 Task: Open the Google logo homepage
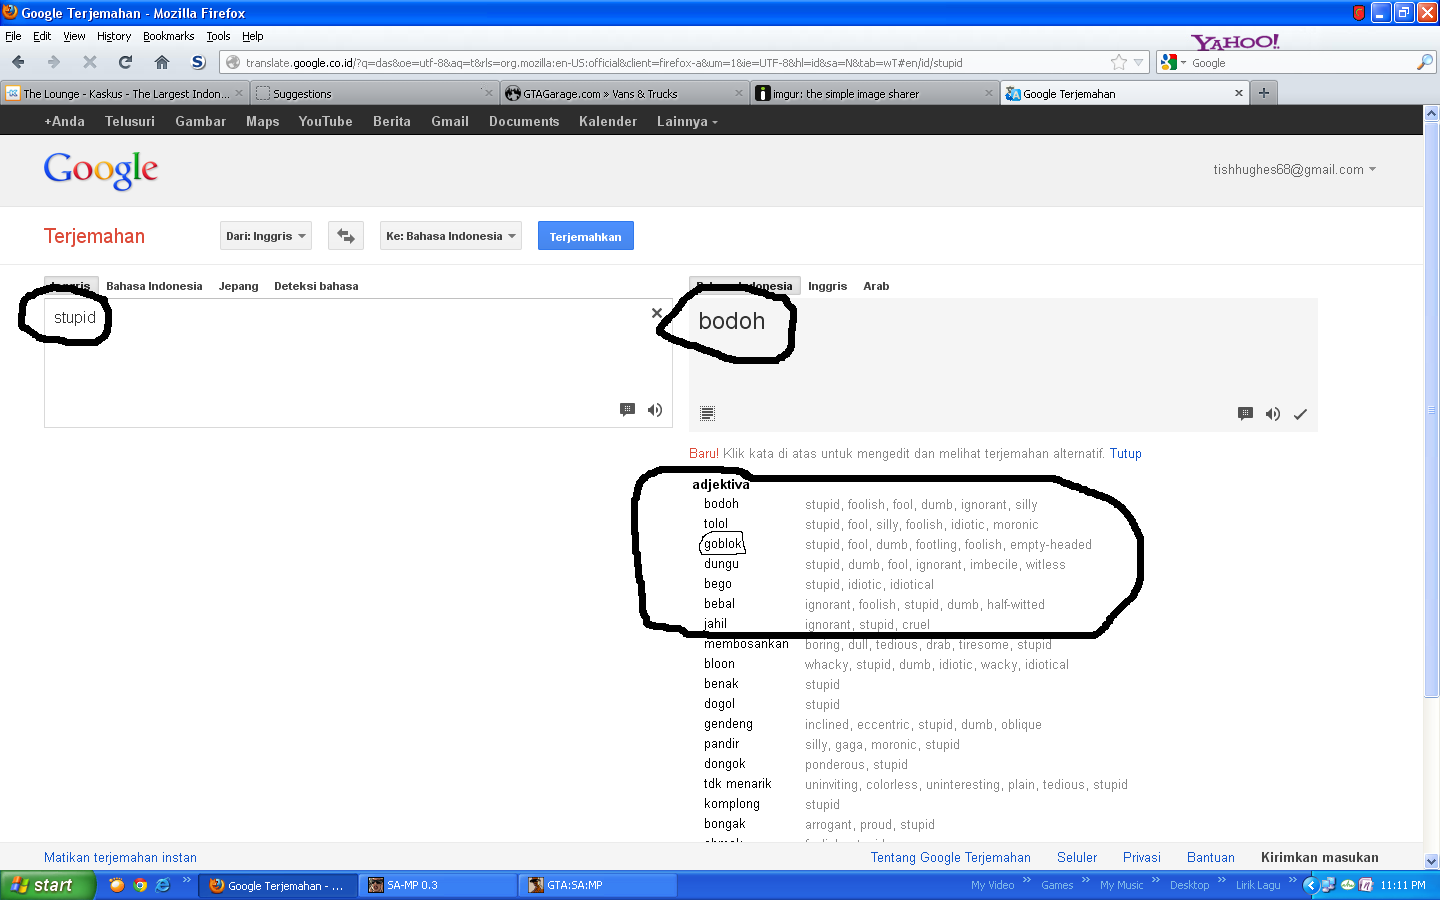coord(100,170)
